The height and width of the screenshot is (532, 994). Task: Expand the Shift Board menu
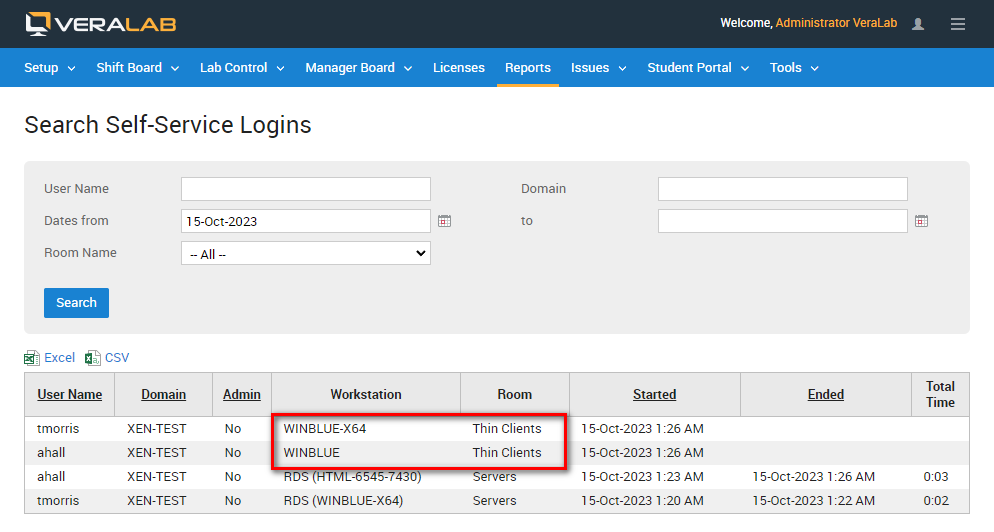coord(138,68)
